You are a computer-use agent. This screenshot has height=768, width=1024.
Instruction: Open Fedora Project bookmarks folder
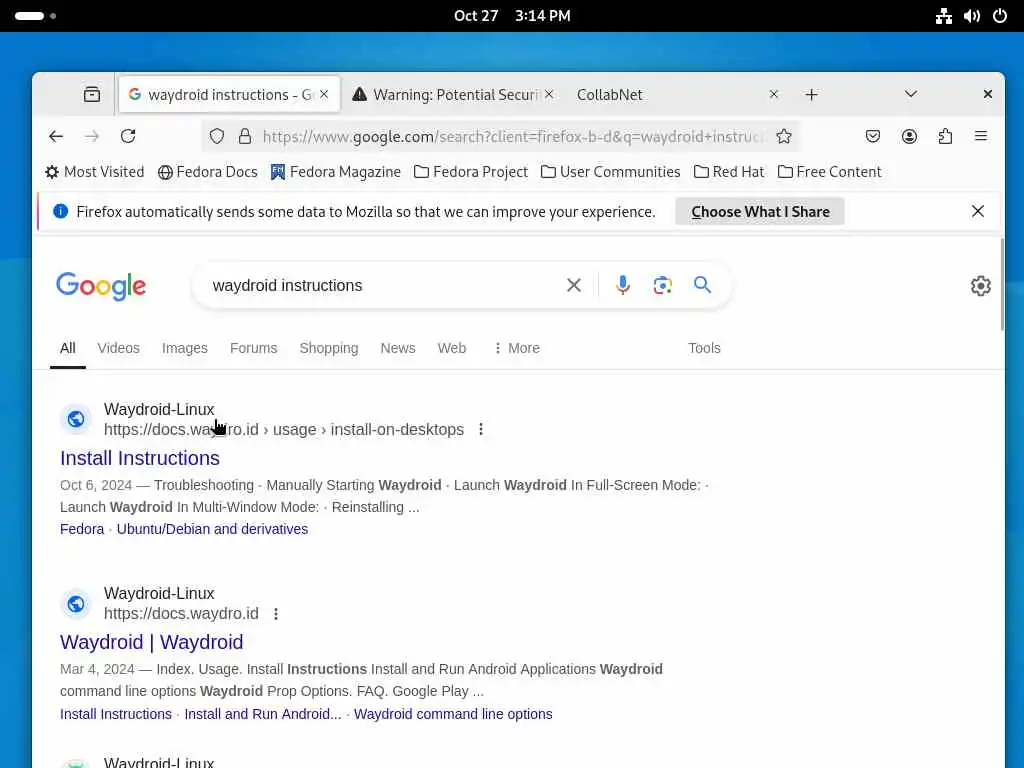tap(471, 172)
